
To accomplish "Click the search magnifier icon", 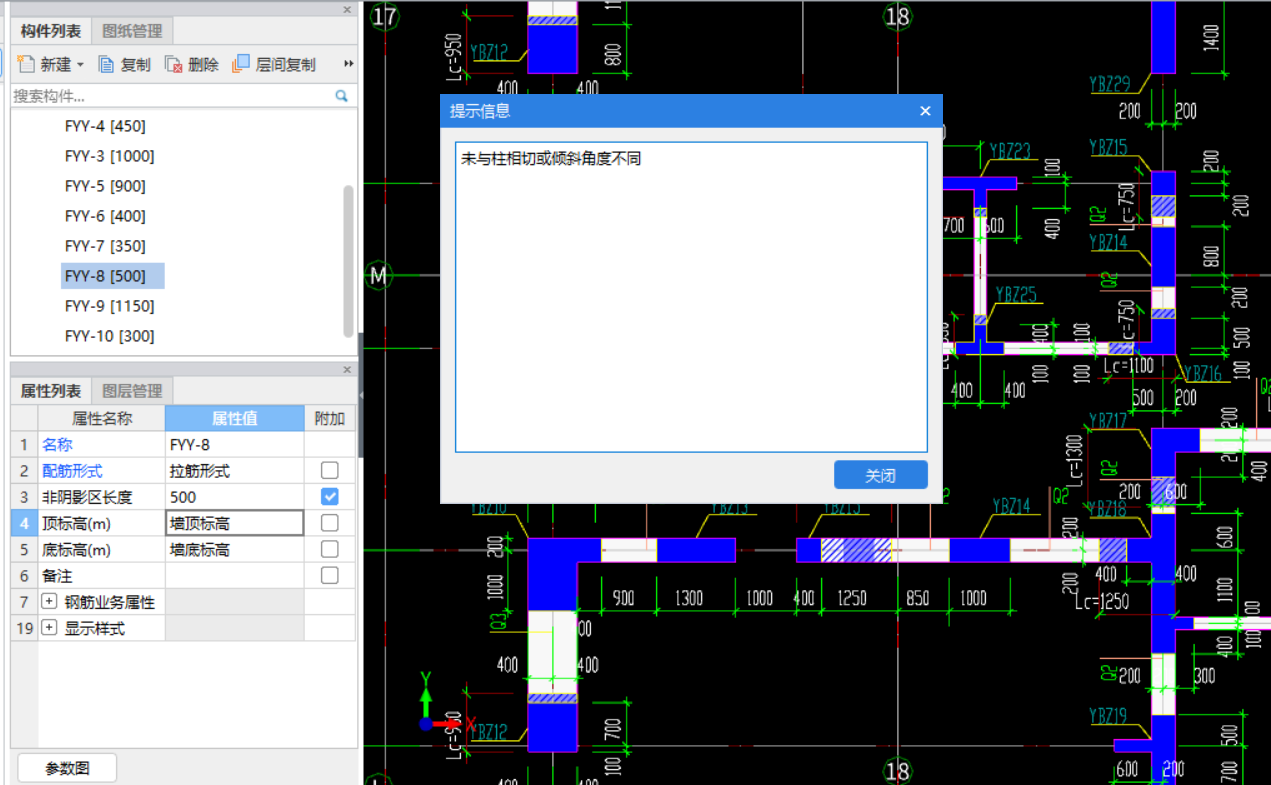I will click(x=342, y=96).
